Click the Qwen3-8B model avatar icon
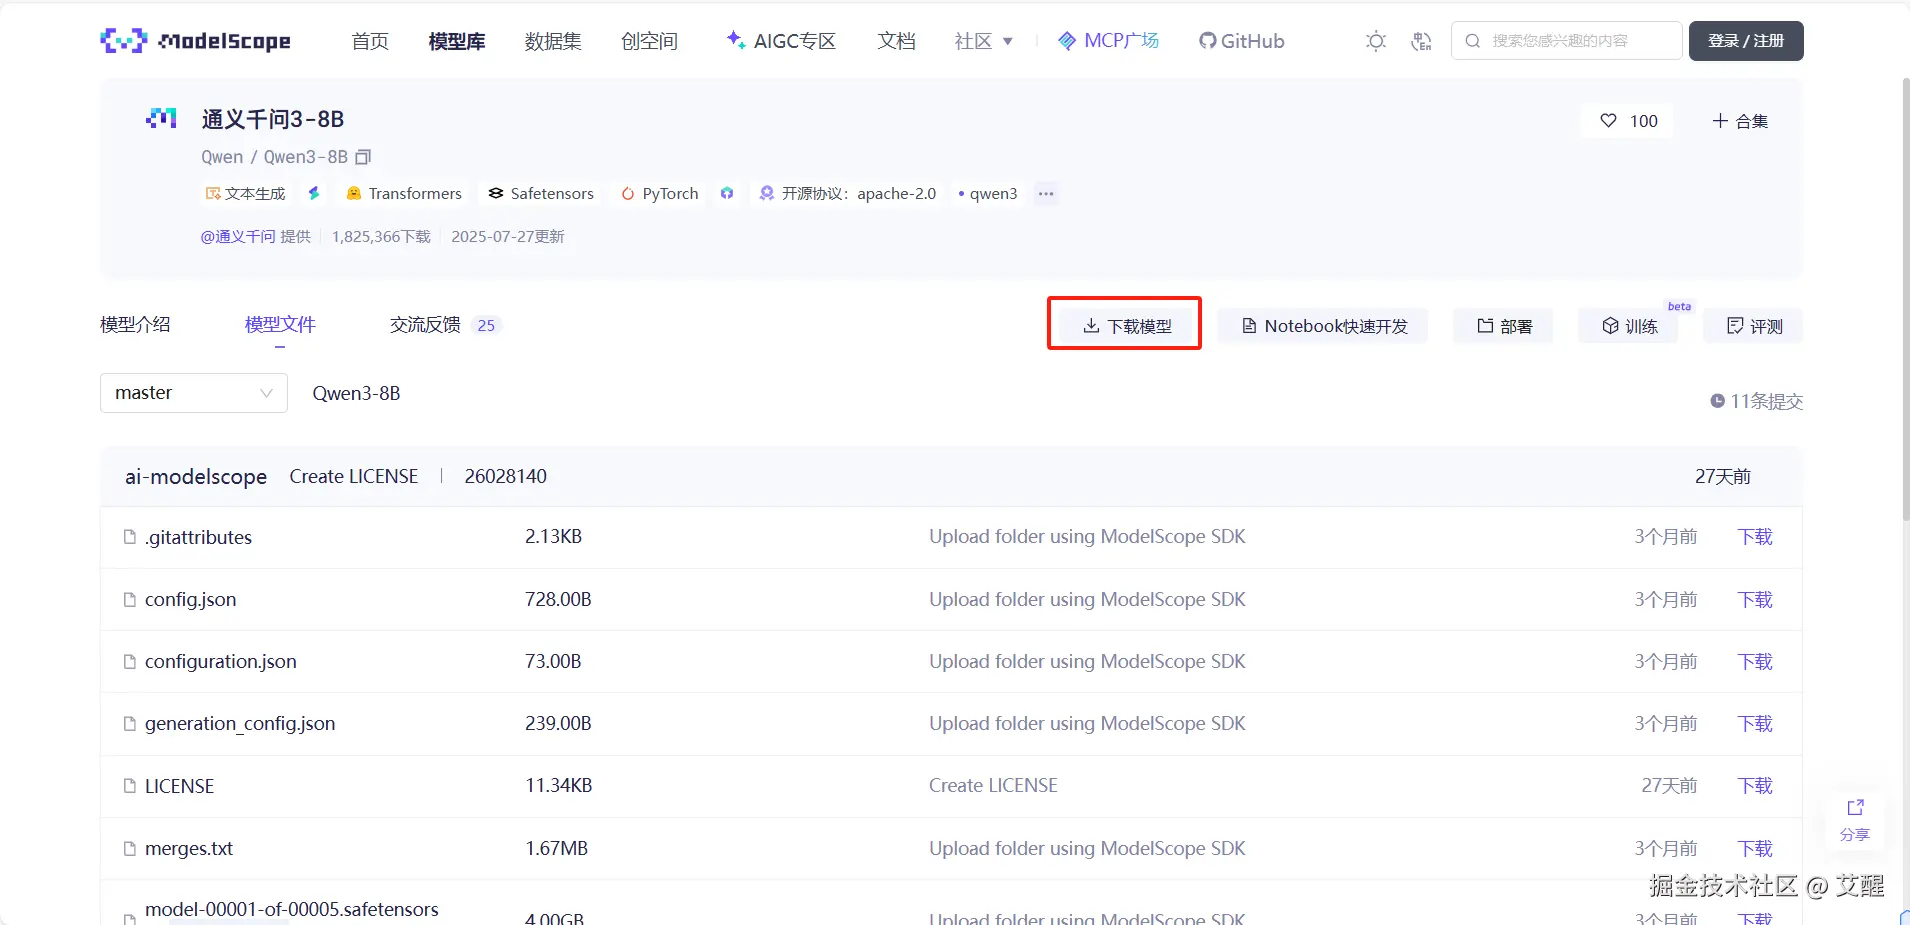The width and height of the screenshot is (1910, 925). coord(161,119)
